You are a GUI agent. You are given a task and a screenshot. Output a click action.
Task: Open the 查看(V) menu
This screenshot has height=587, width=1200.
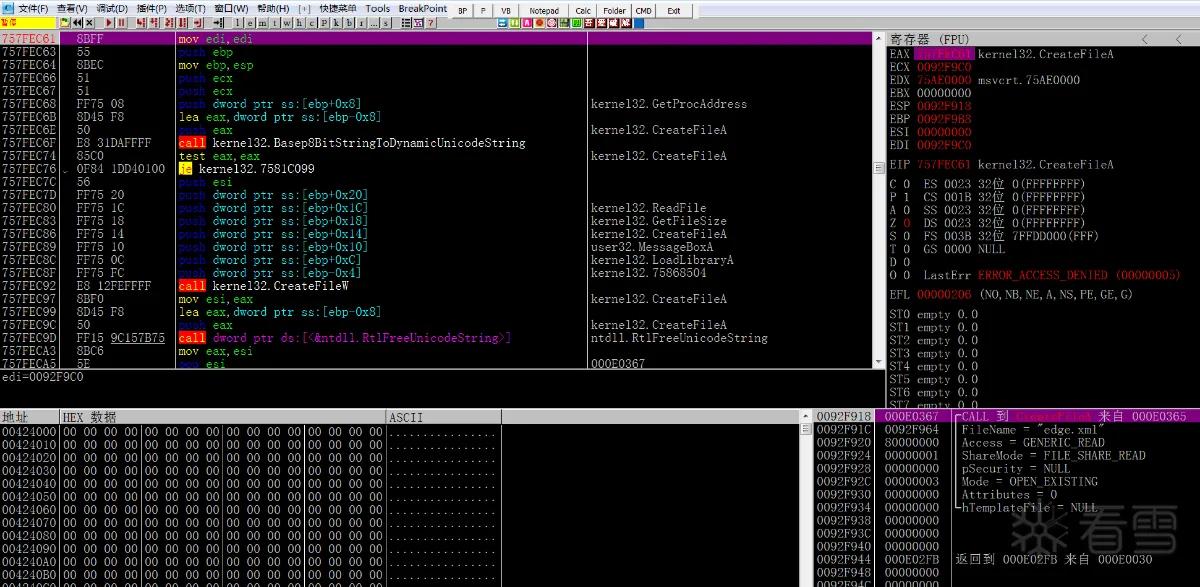click(72, 9)
